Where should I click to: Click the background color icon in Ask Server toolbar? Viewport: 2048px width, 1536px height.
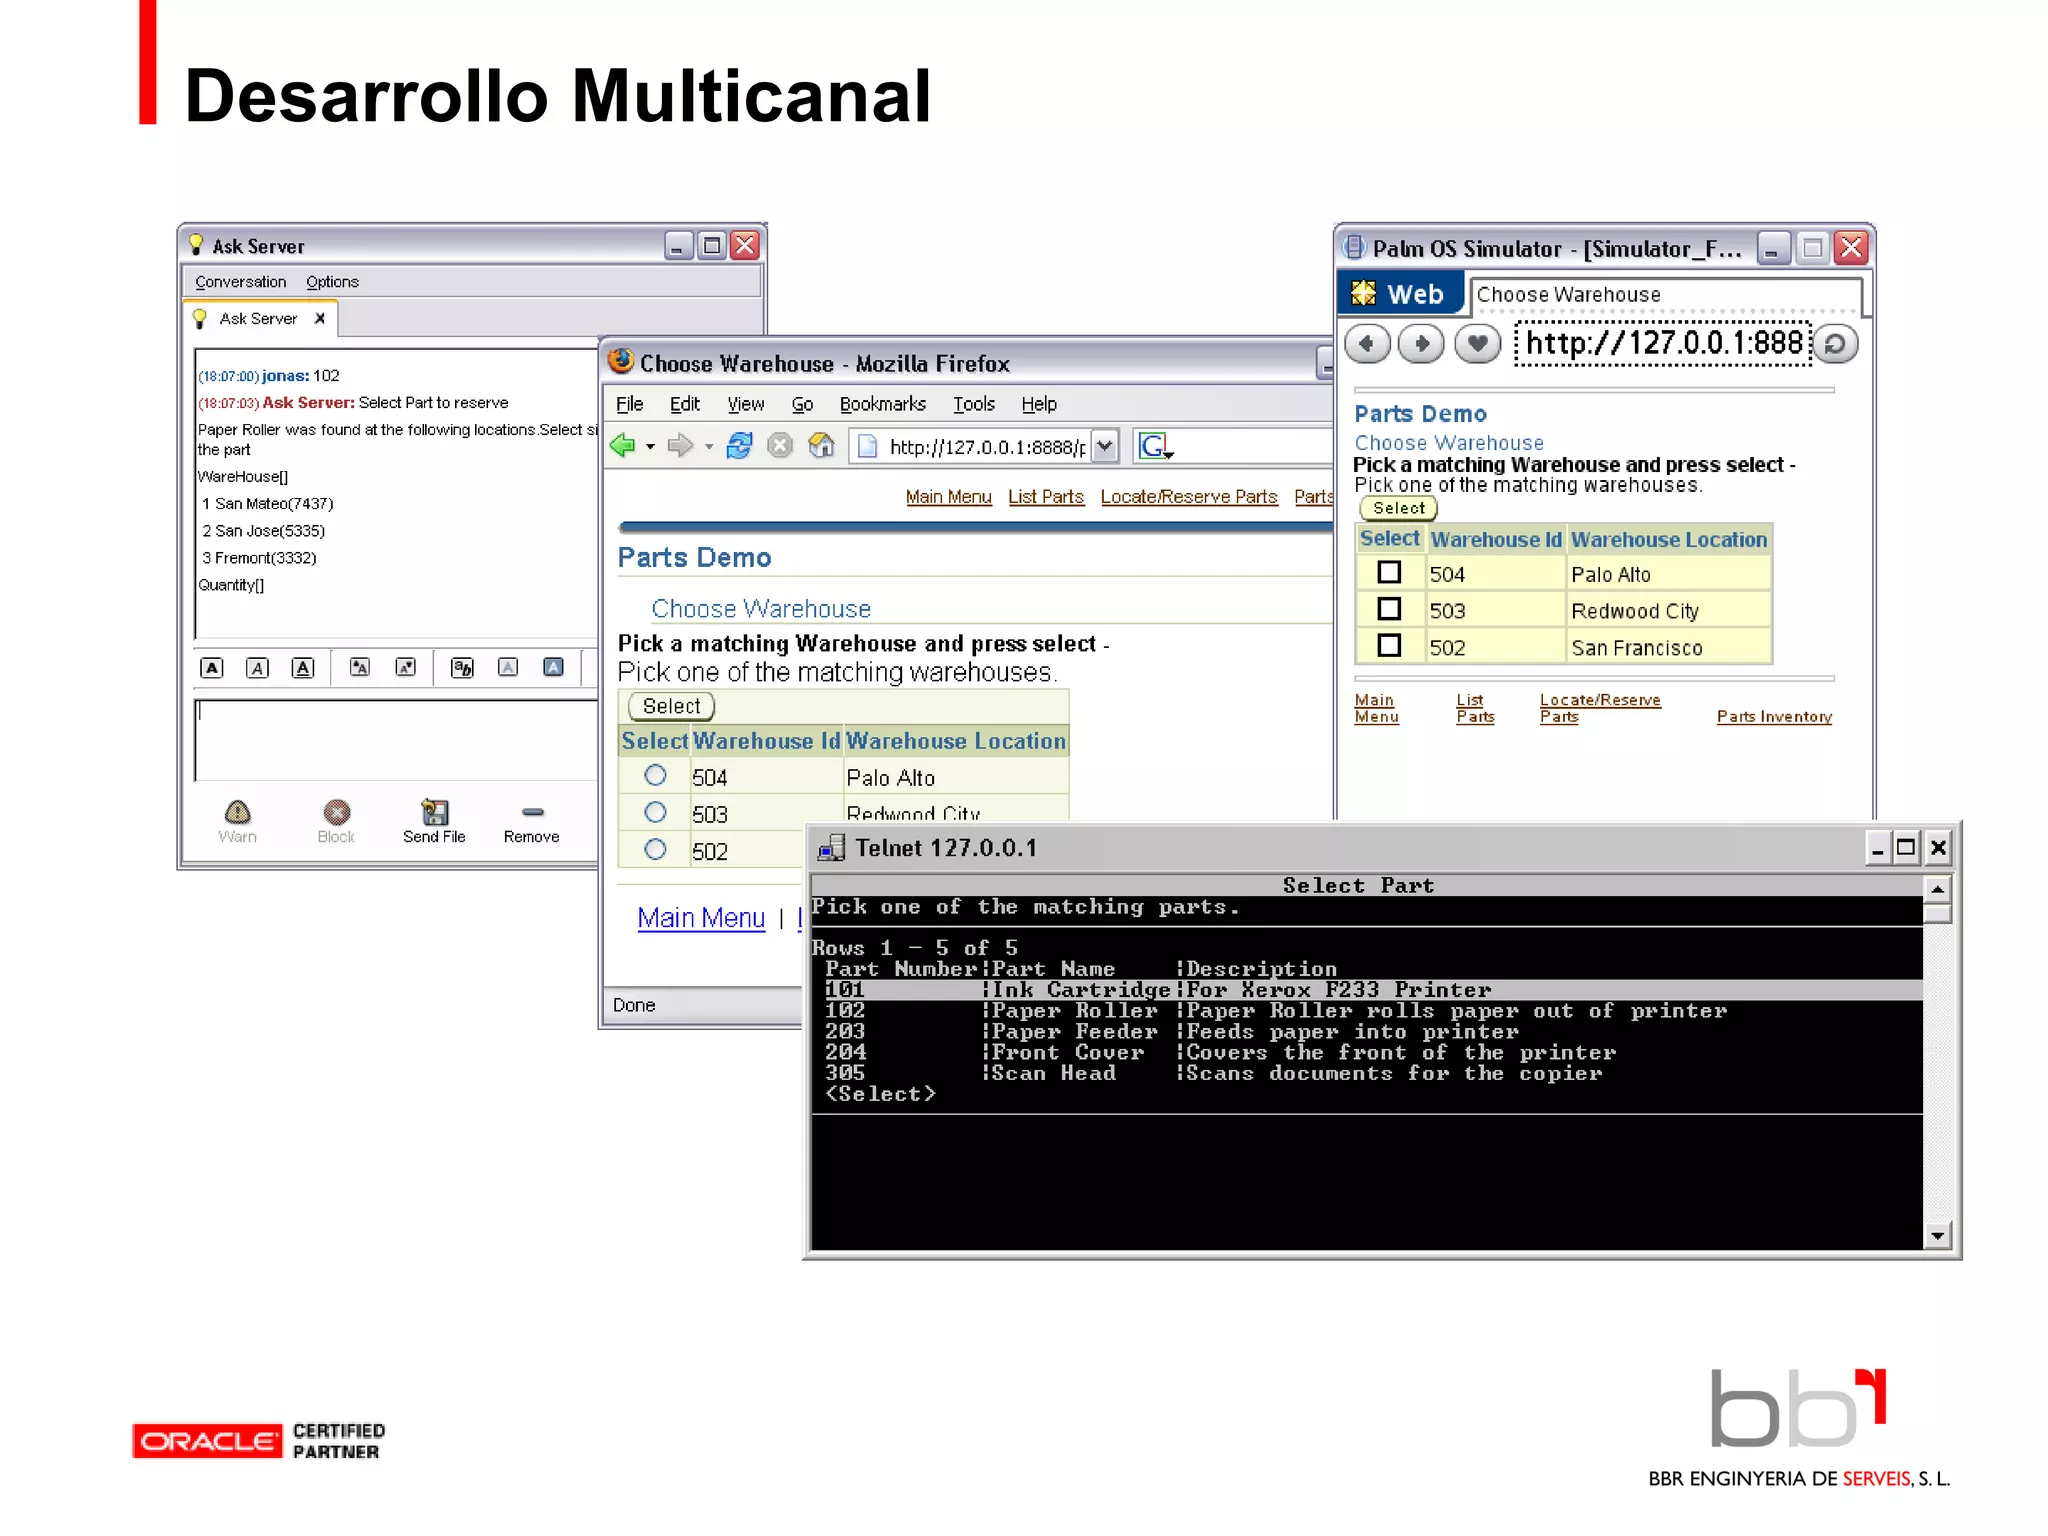[553, 667]
